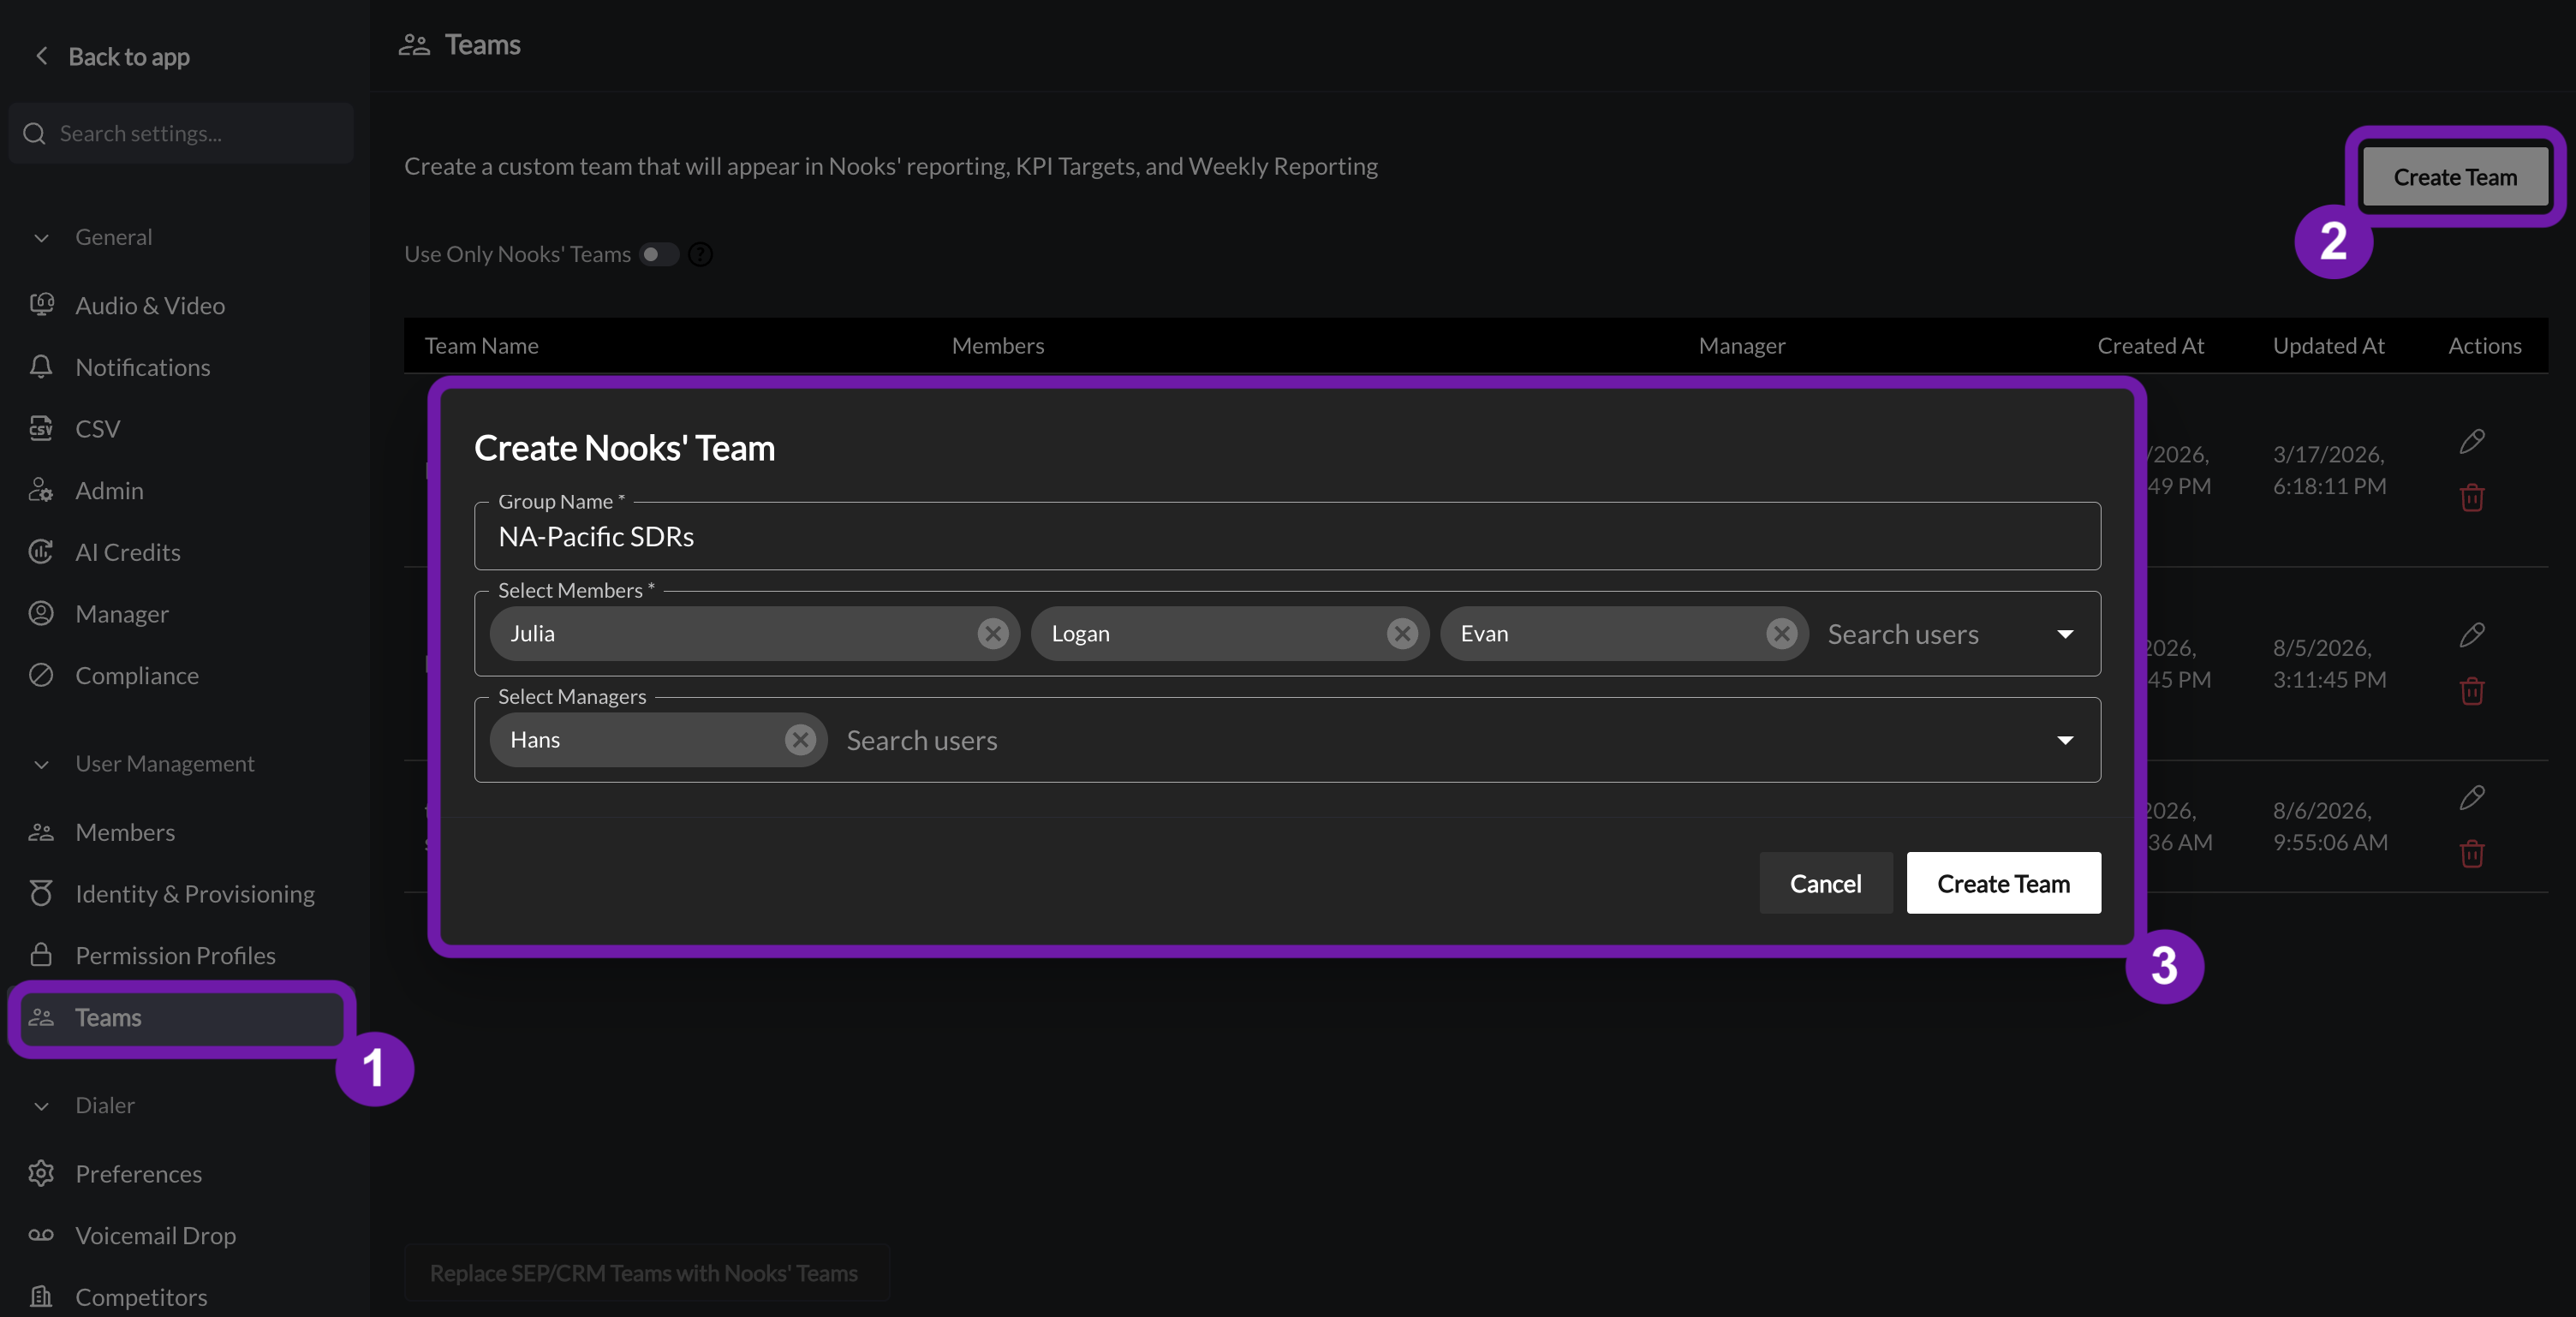Screen dimensions: 2576x1317
Task: Click the Updated At column header
Action: 2328,346
